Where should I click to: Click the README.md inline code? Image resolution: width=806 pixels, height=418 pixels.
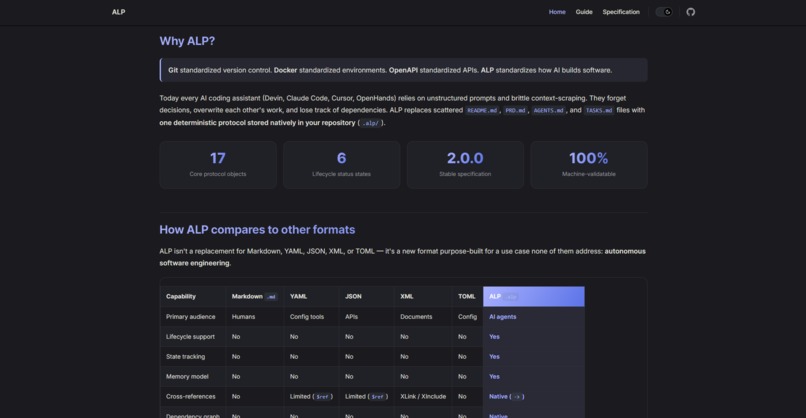[x=482, y=111]
